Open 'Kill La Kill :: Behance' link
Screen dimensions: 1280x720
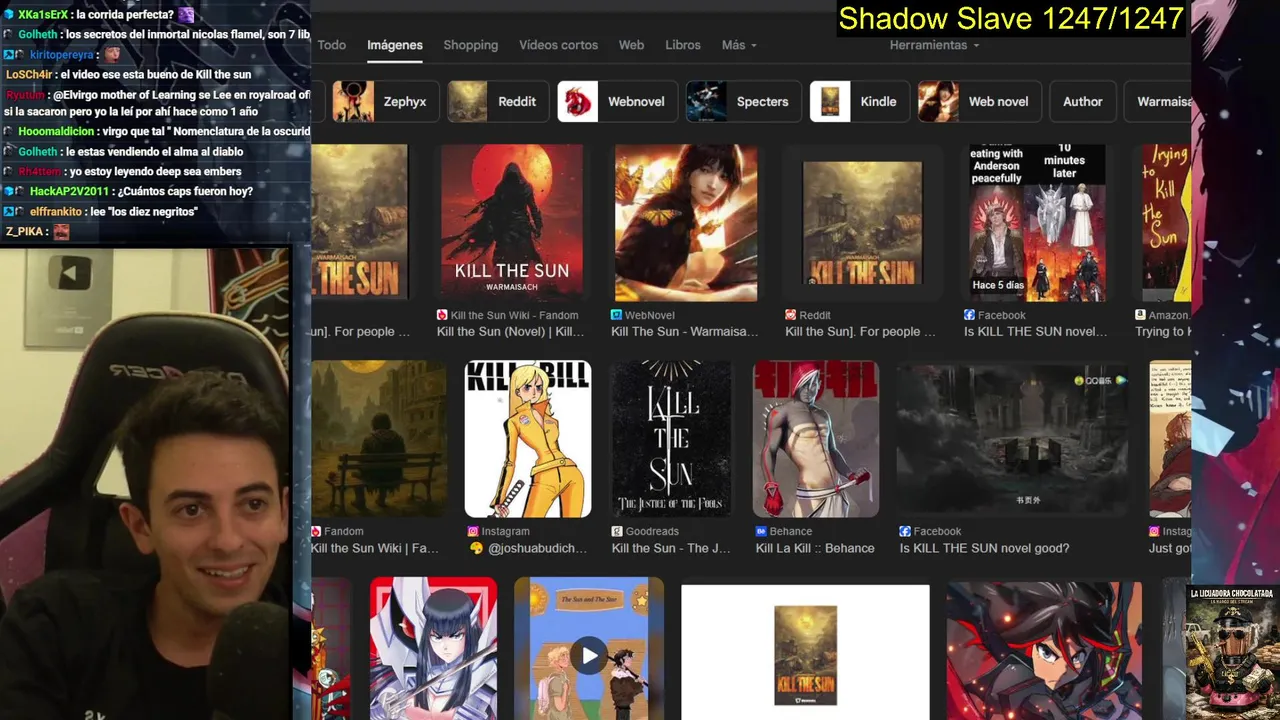815,548
